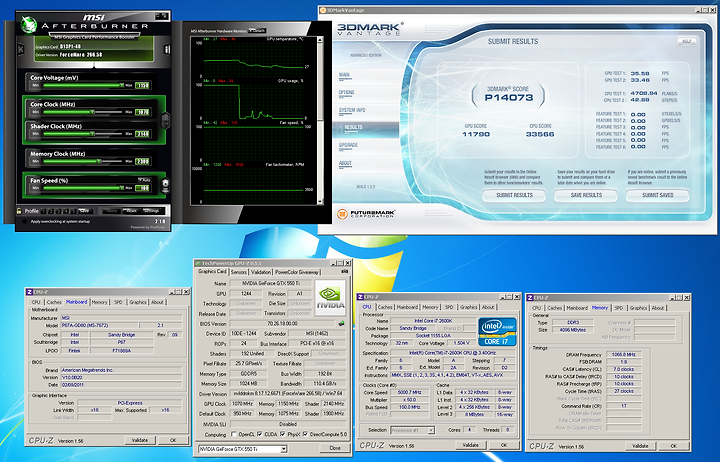The image size is (720, 462).
Task: Click Afterburner profile Save button
Action: coord(84,211)
